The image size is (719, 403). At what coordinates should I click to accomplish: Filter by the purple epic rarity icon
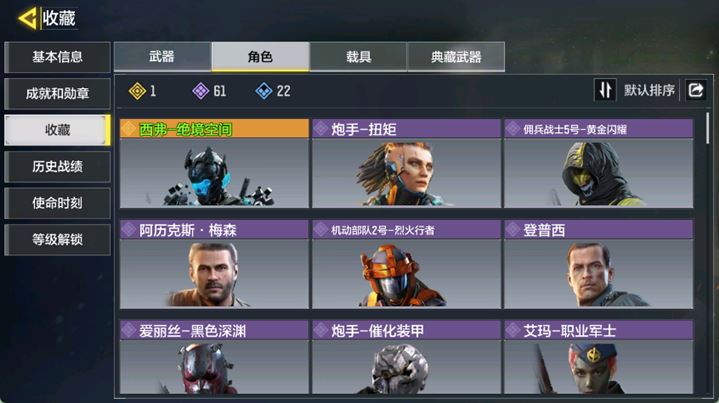[200, 91]
